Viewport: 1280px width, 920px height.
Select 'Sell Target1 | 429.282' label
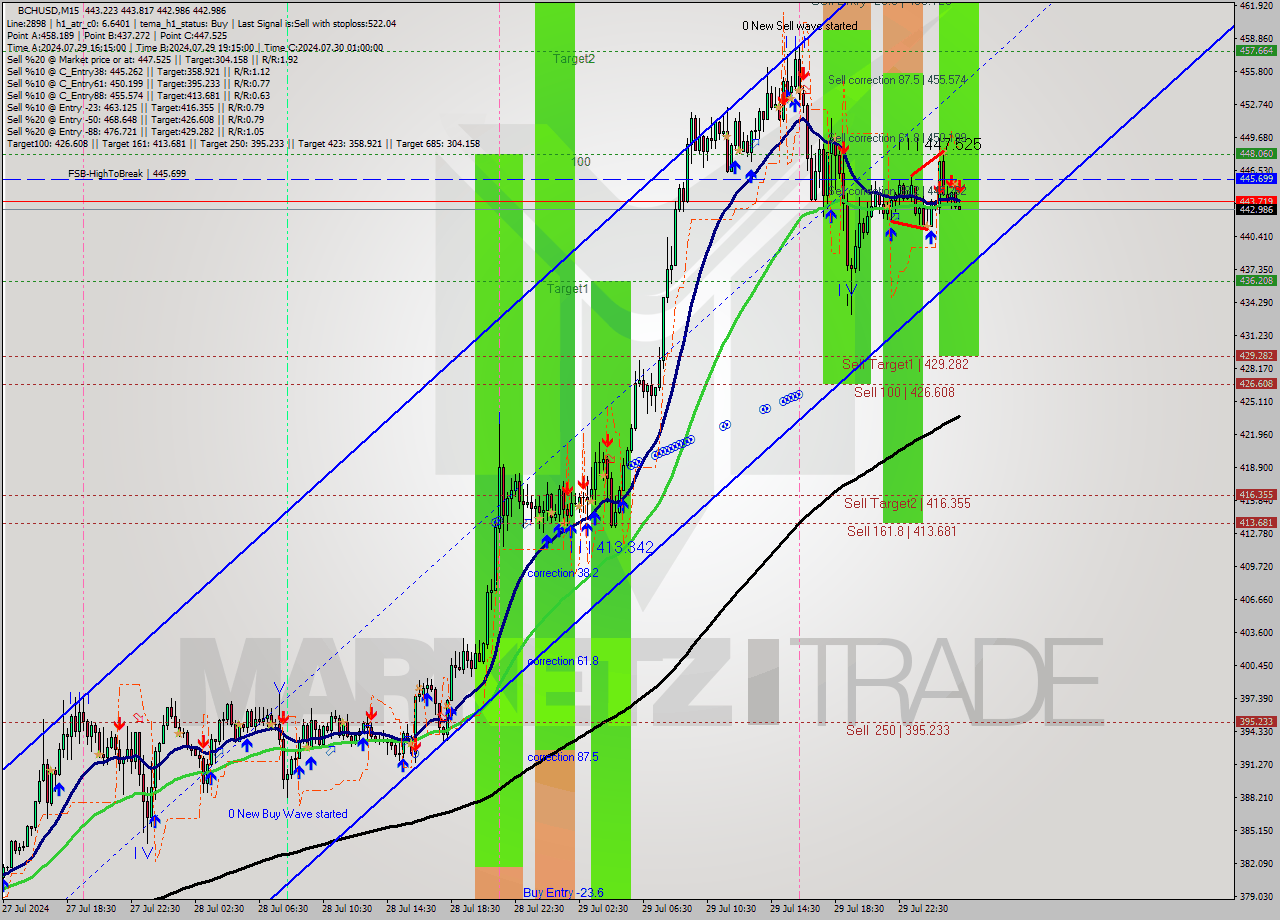pos(905,364)
